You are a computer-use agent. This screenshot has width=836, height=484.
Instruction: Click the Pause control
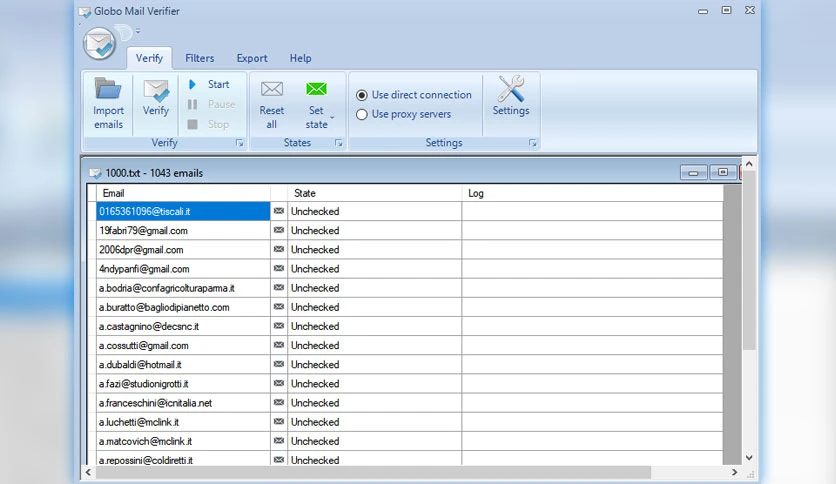coord(212,104)
